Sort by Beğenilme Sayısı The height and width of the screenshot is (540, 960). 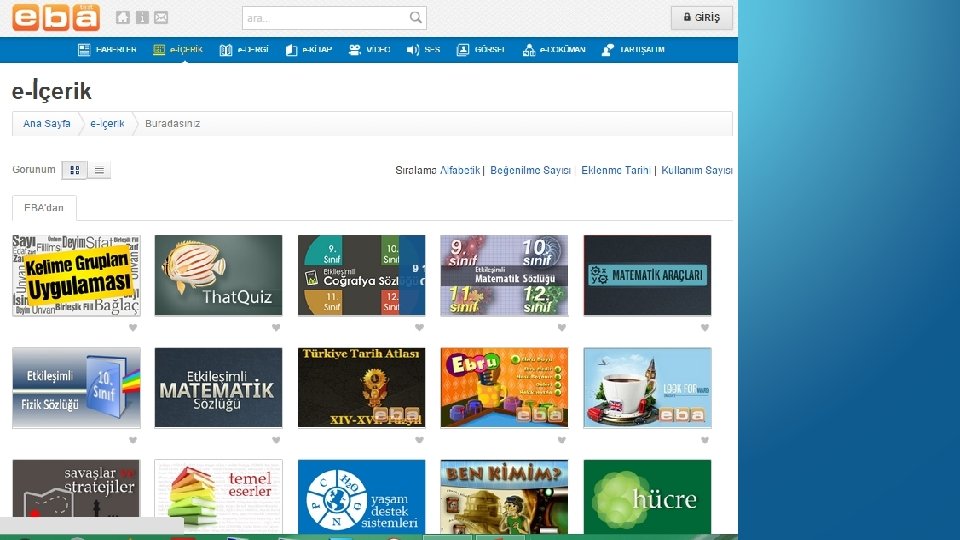[530, 170]
